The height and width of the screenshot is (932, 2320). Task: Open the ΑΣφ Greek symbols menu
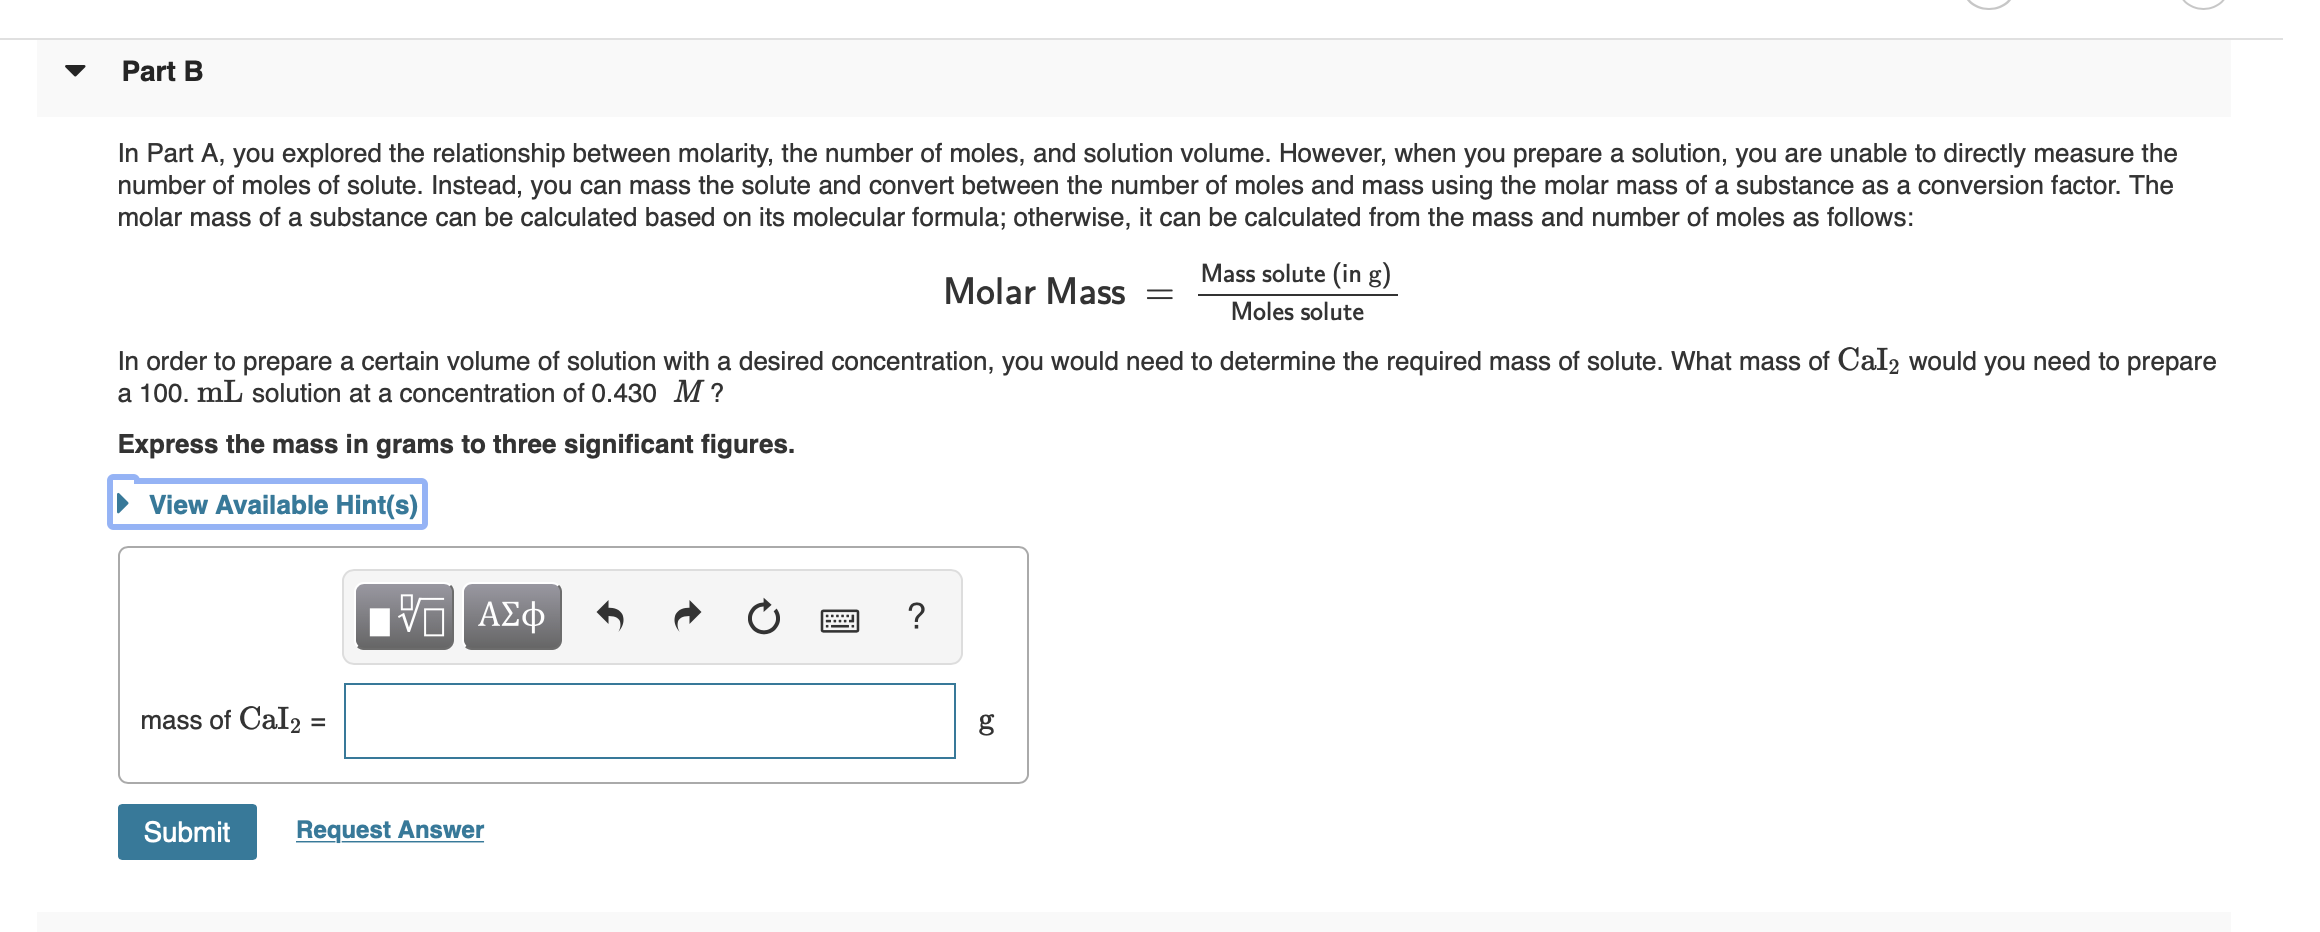510,616
